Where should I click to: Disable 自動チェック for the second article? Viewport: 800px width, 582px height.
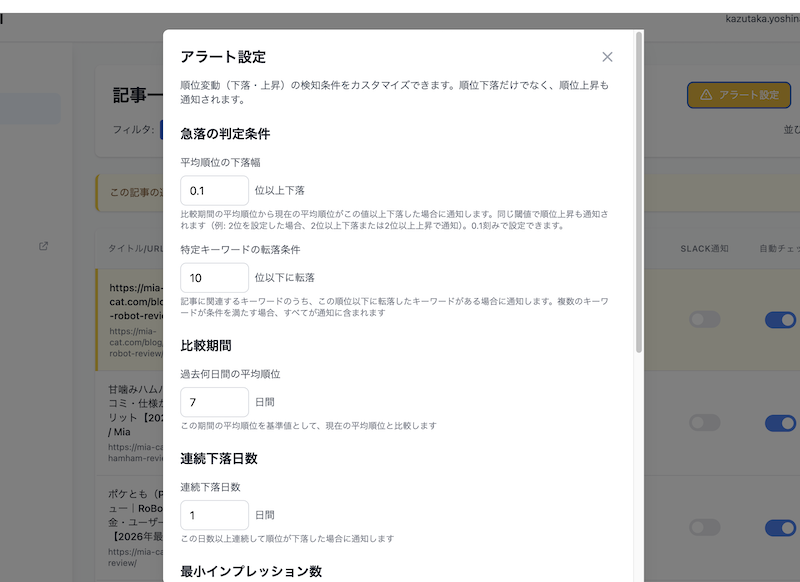780,423
